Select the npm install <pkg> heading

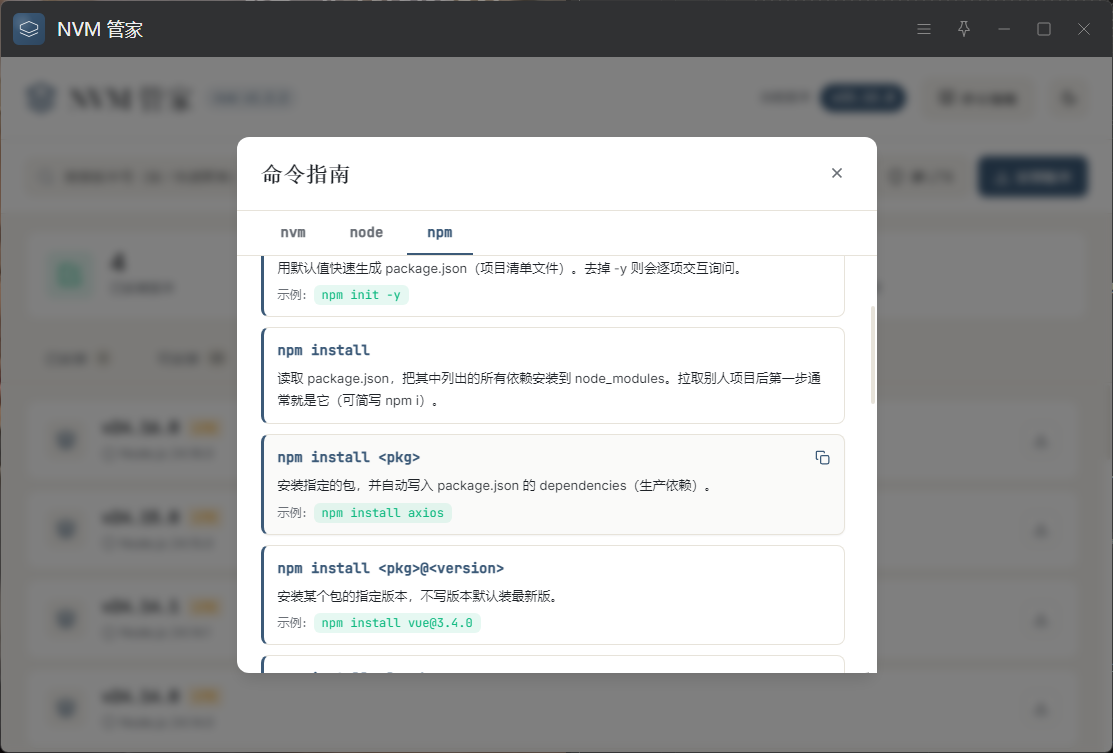349,457
